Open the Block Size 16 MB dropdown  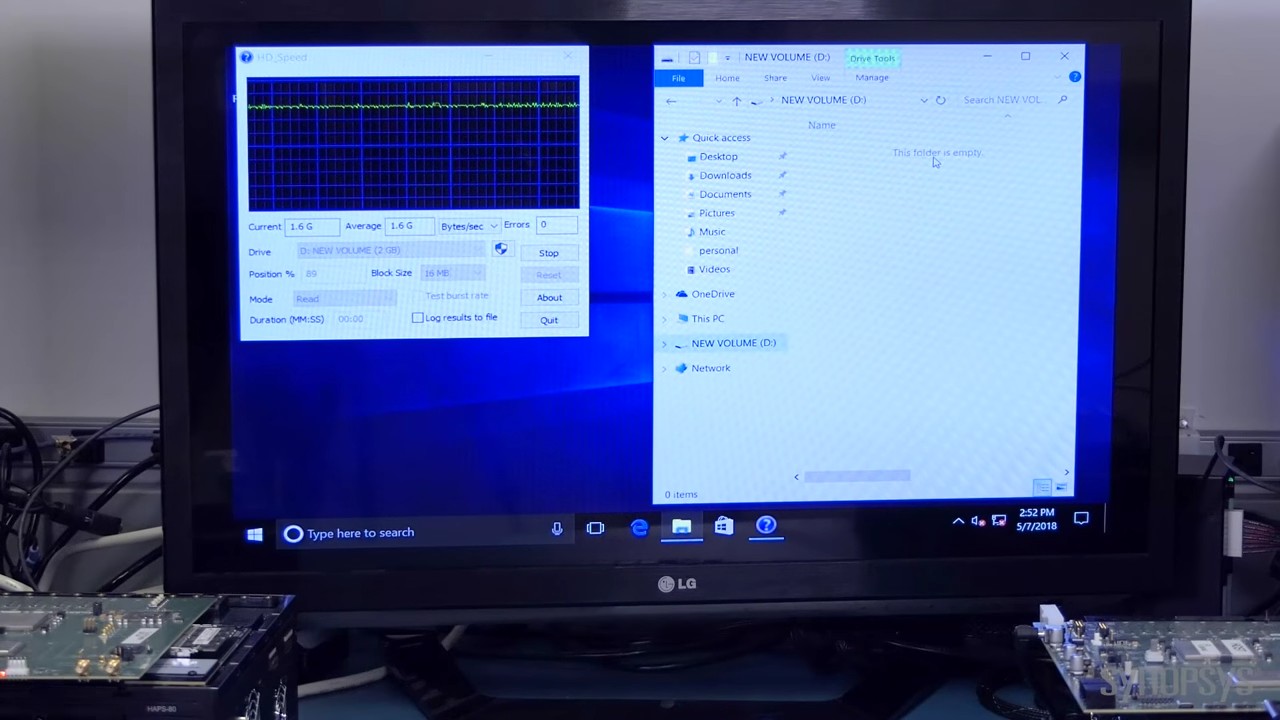453,273
